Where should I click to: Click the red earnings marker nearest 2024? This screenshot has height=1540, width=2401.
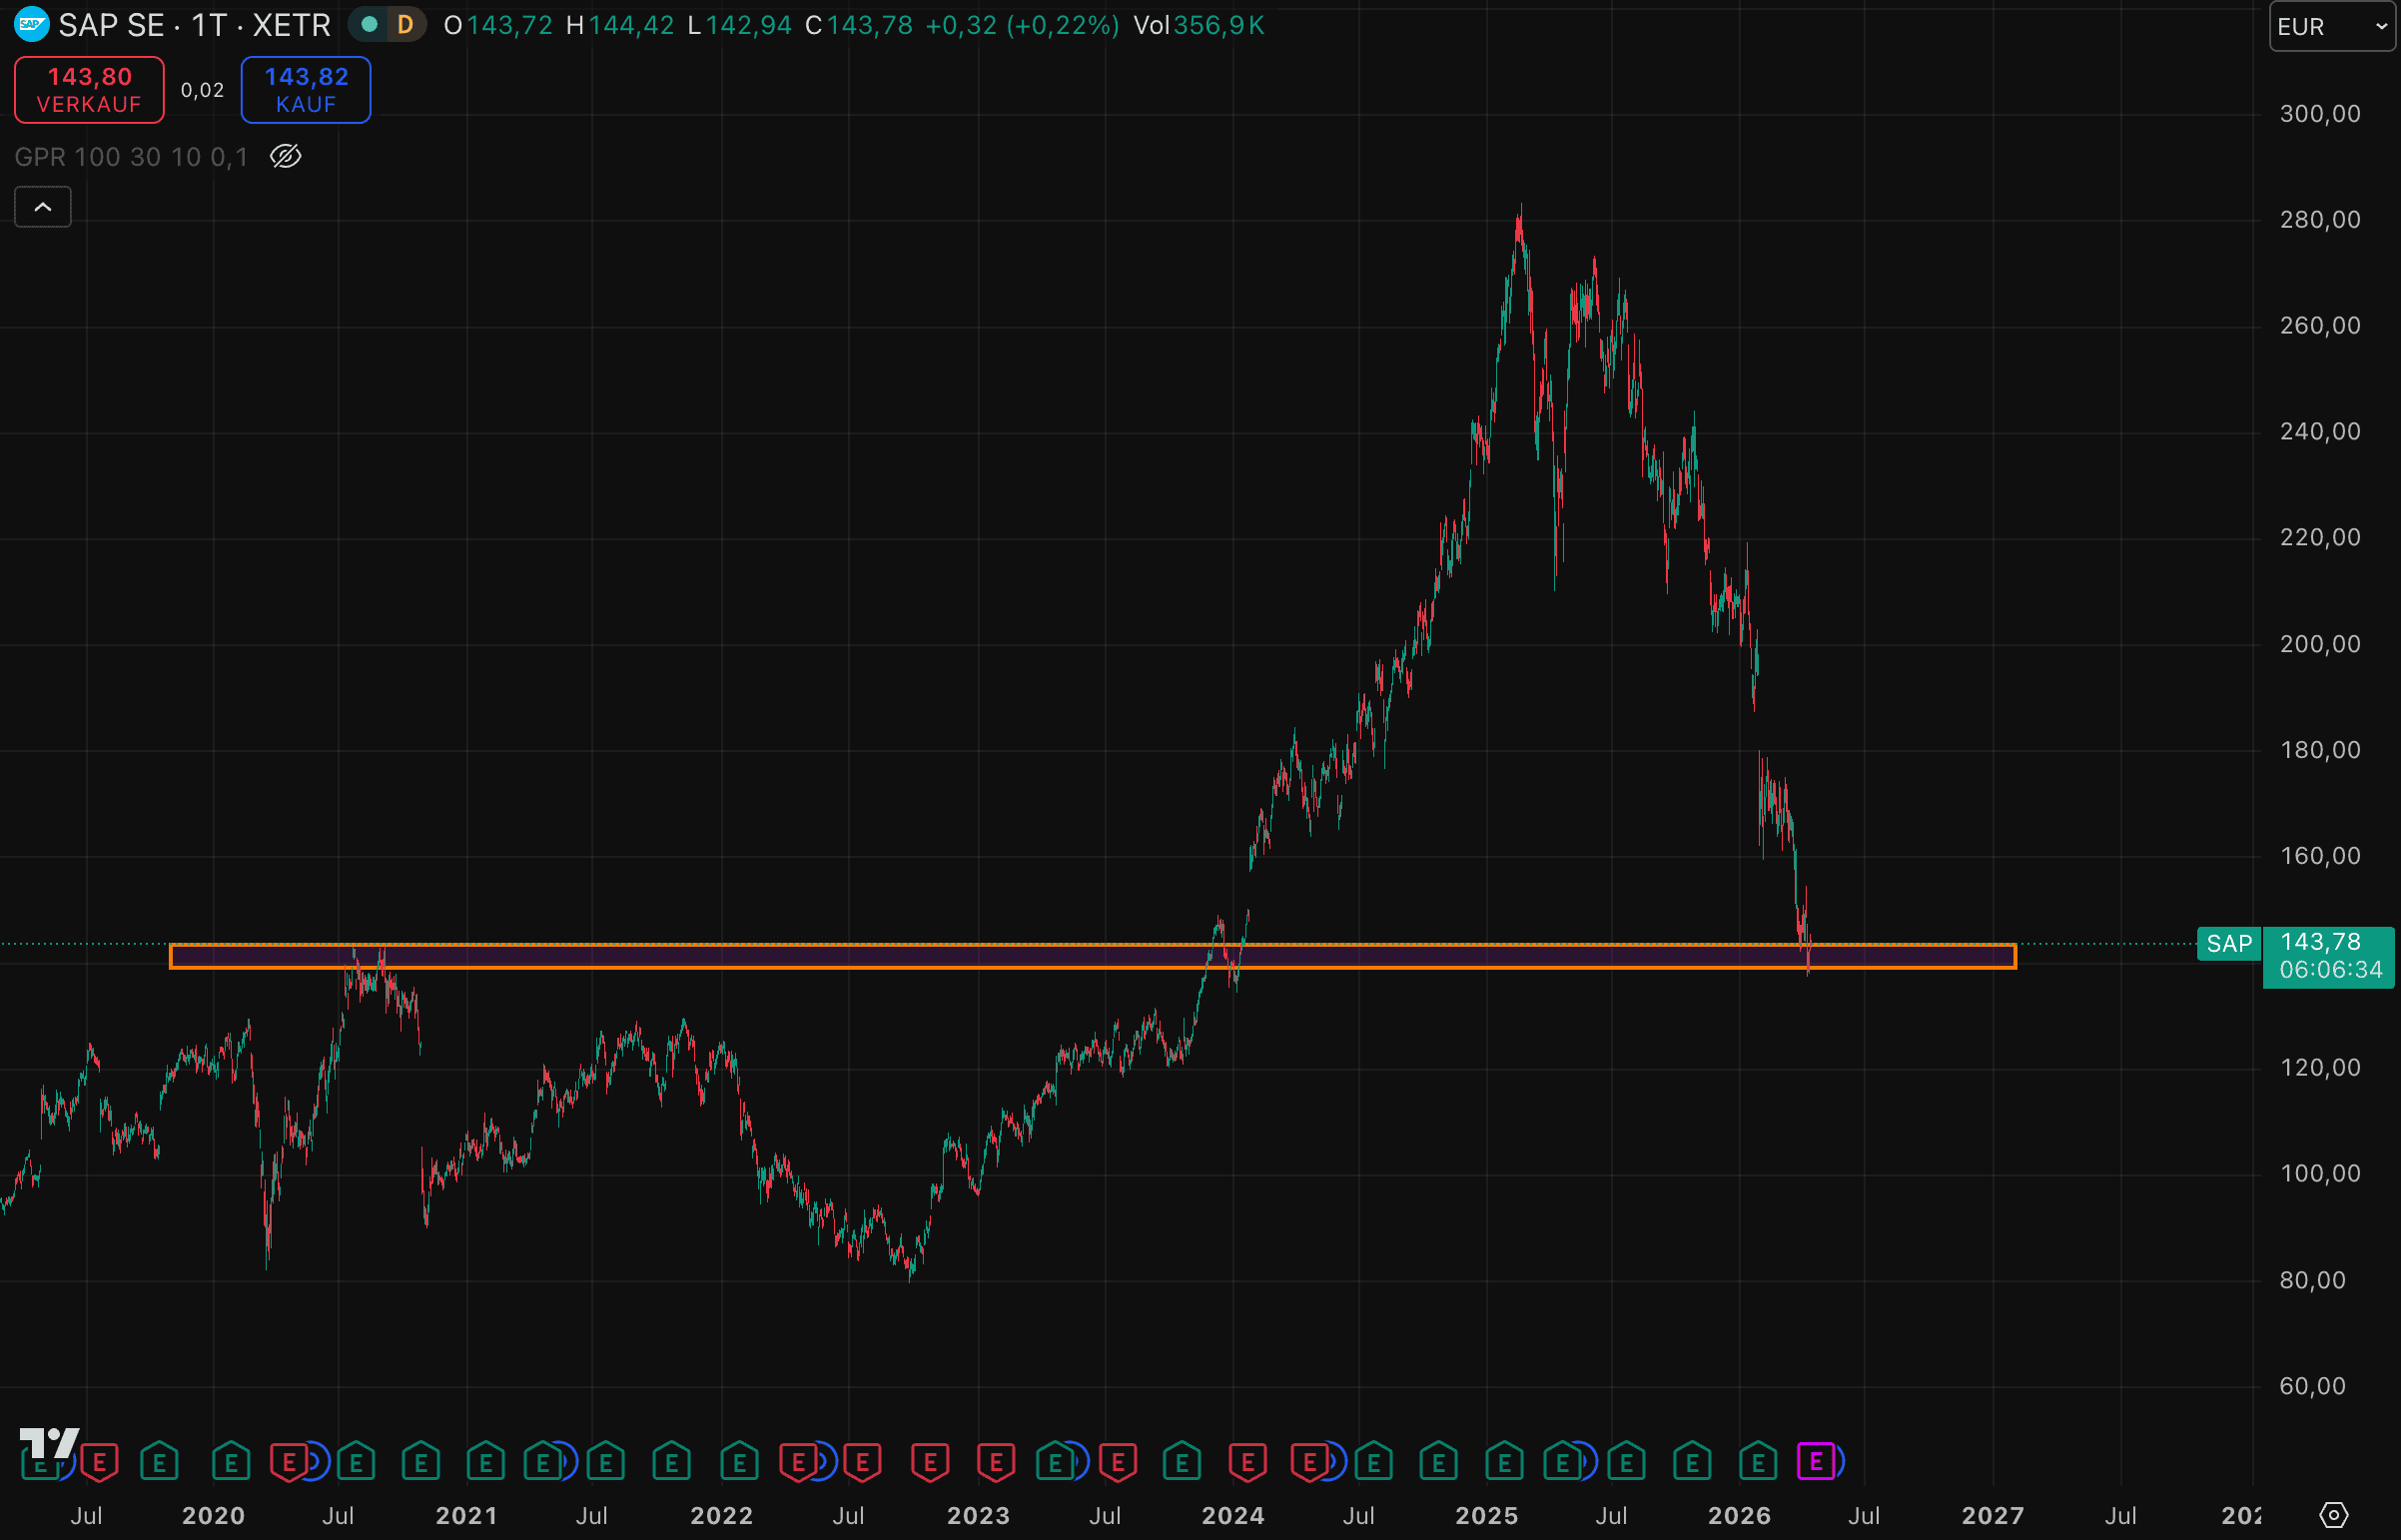pos(1247,1463)
